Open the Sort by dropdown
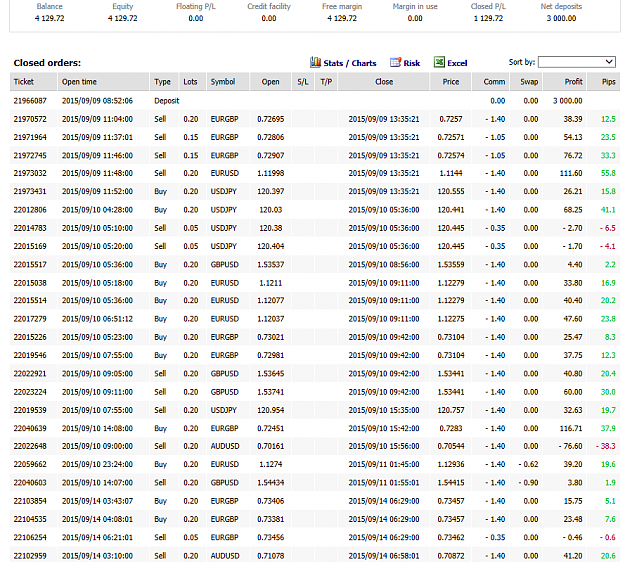The width and height of the screenshot is (625, 562). [576, 62]
